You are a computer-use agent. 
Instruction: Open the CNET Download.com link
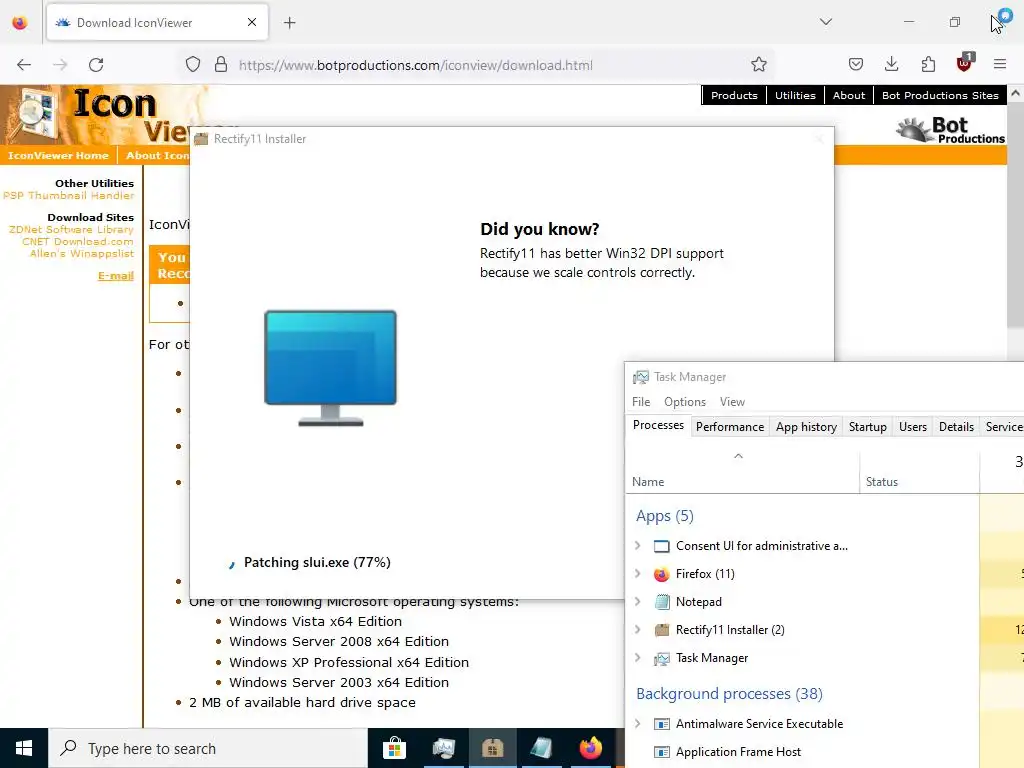pyautogui.click(x=78, y=241)
